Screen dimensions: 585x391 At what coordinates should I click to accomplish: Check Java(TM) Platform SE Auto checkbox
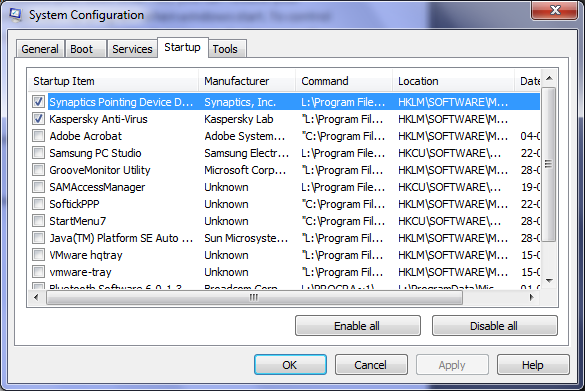pos(38,238)
